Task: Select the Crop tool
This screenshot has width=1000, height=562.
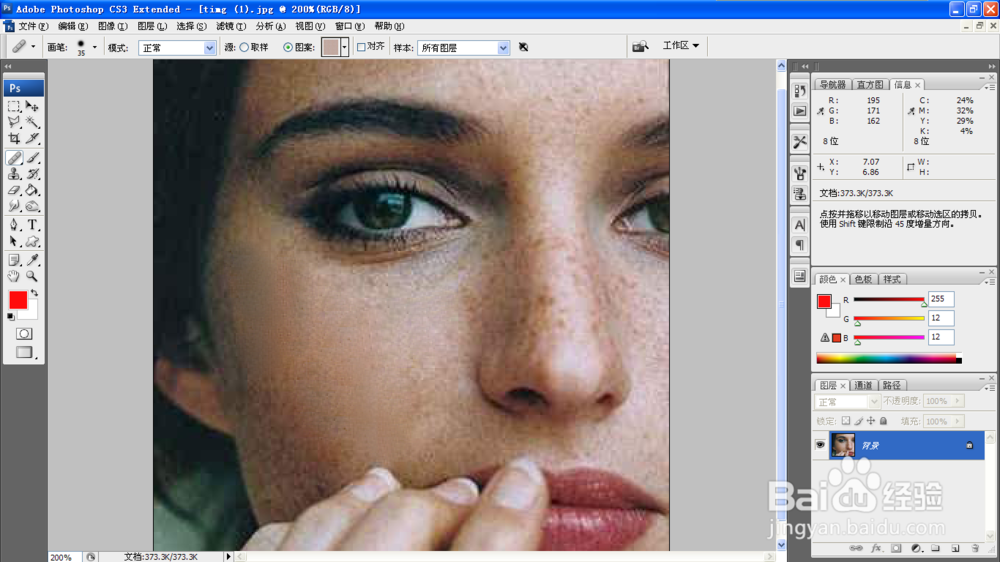Action: (x=13, y=138)
